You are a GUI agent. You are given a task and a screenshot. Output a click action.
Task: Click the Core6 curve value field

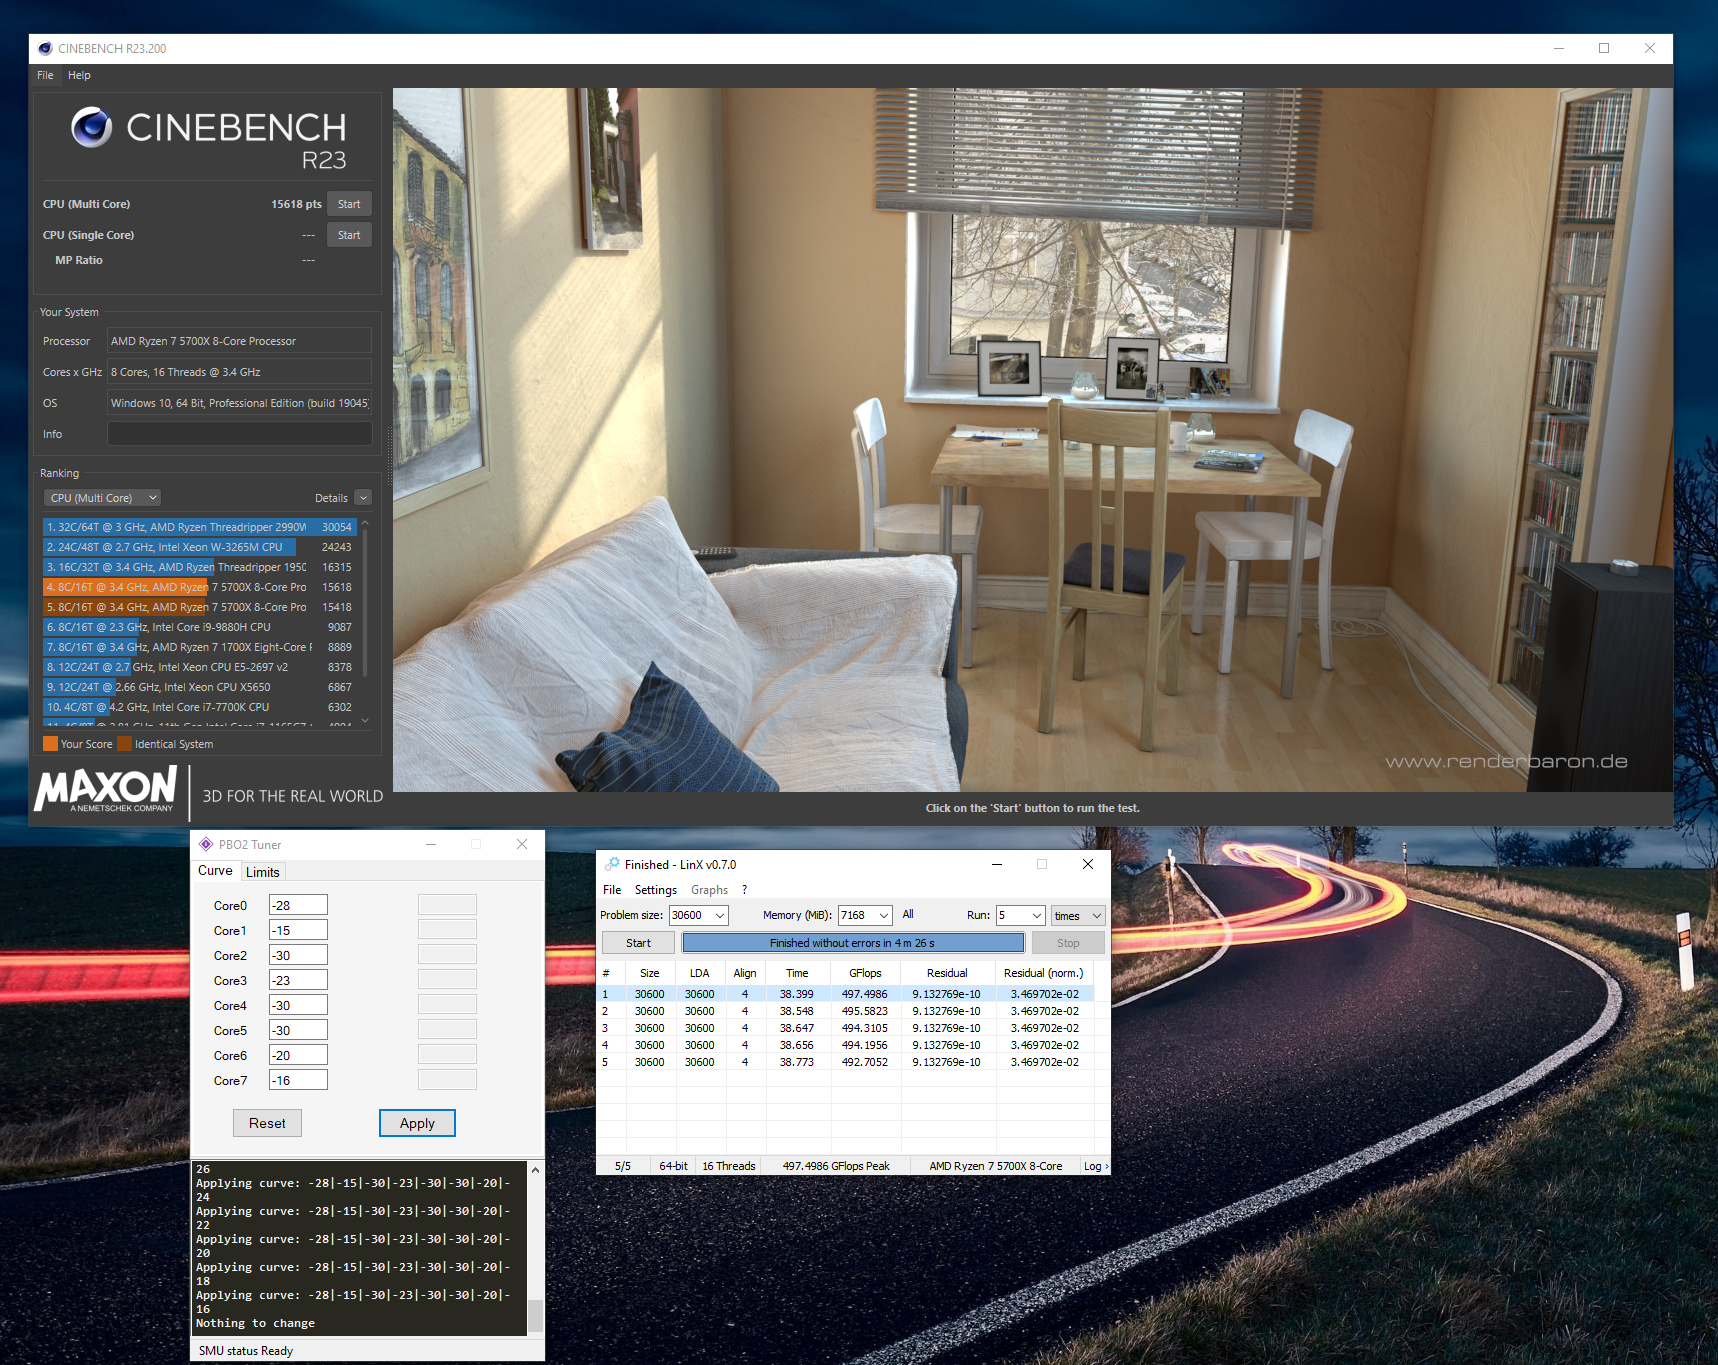298,1055
